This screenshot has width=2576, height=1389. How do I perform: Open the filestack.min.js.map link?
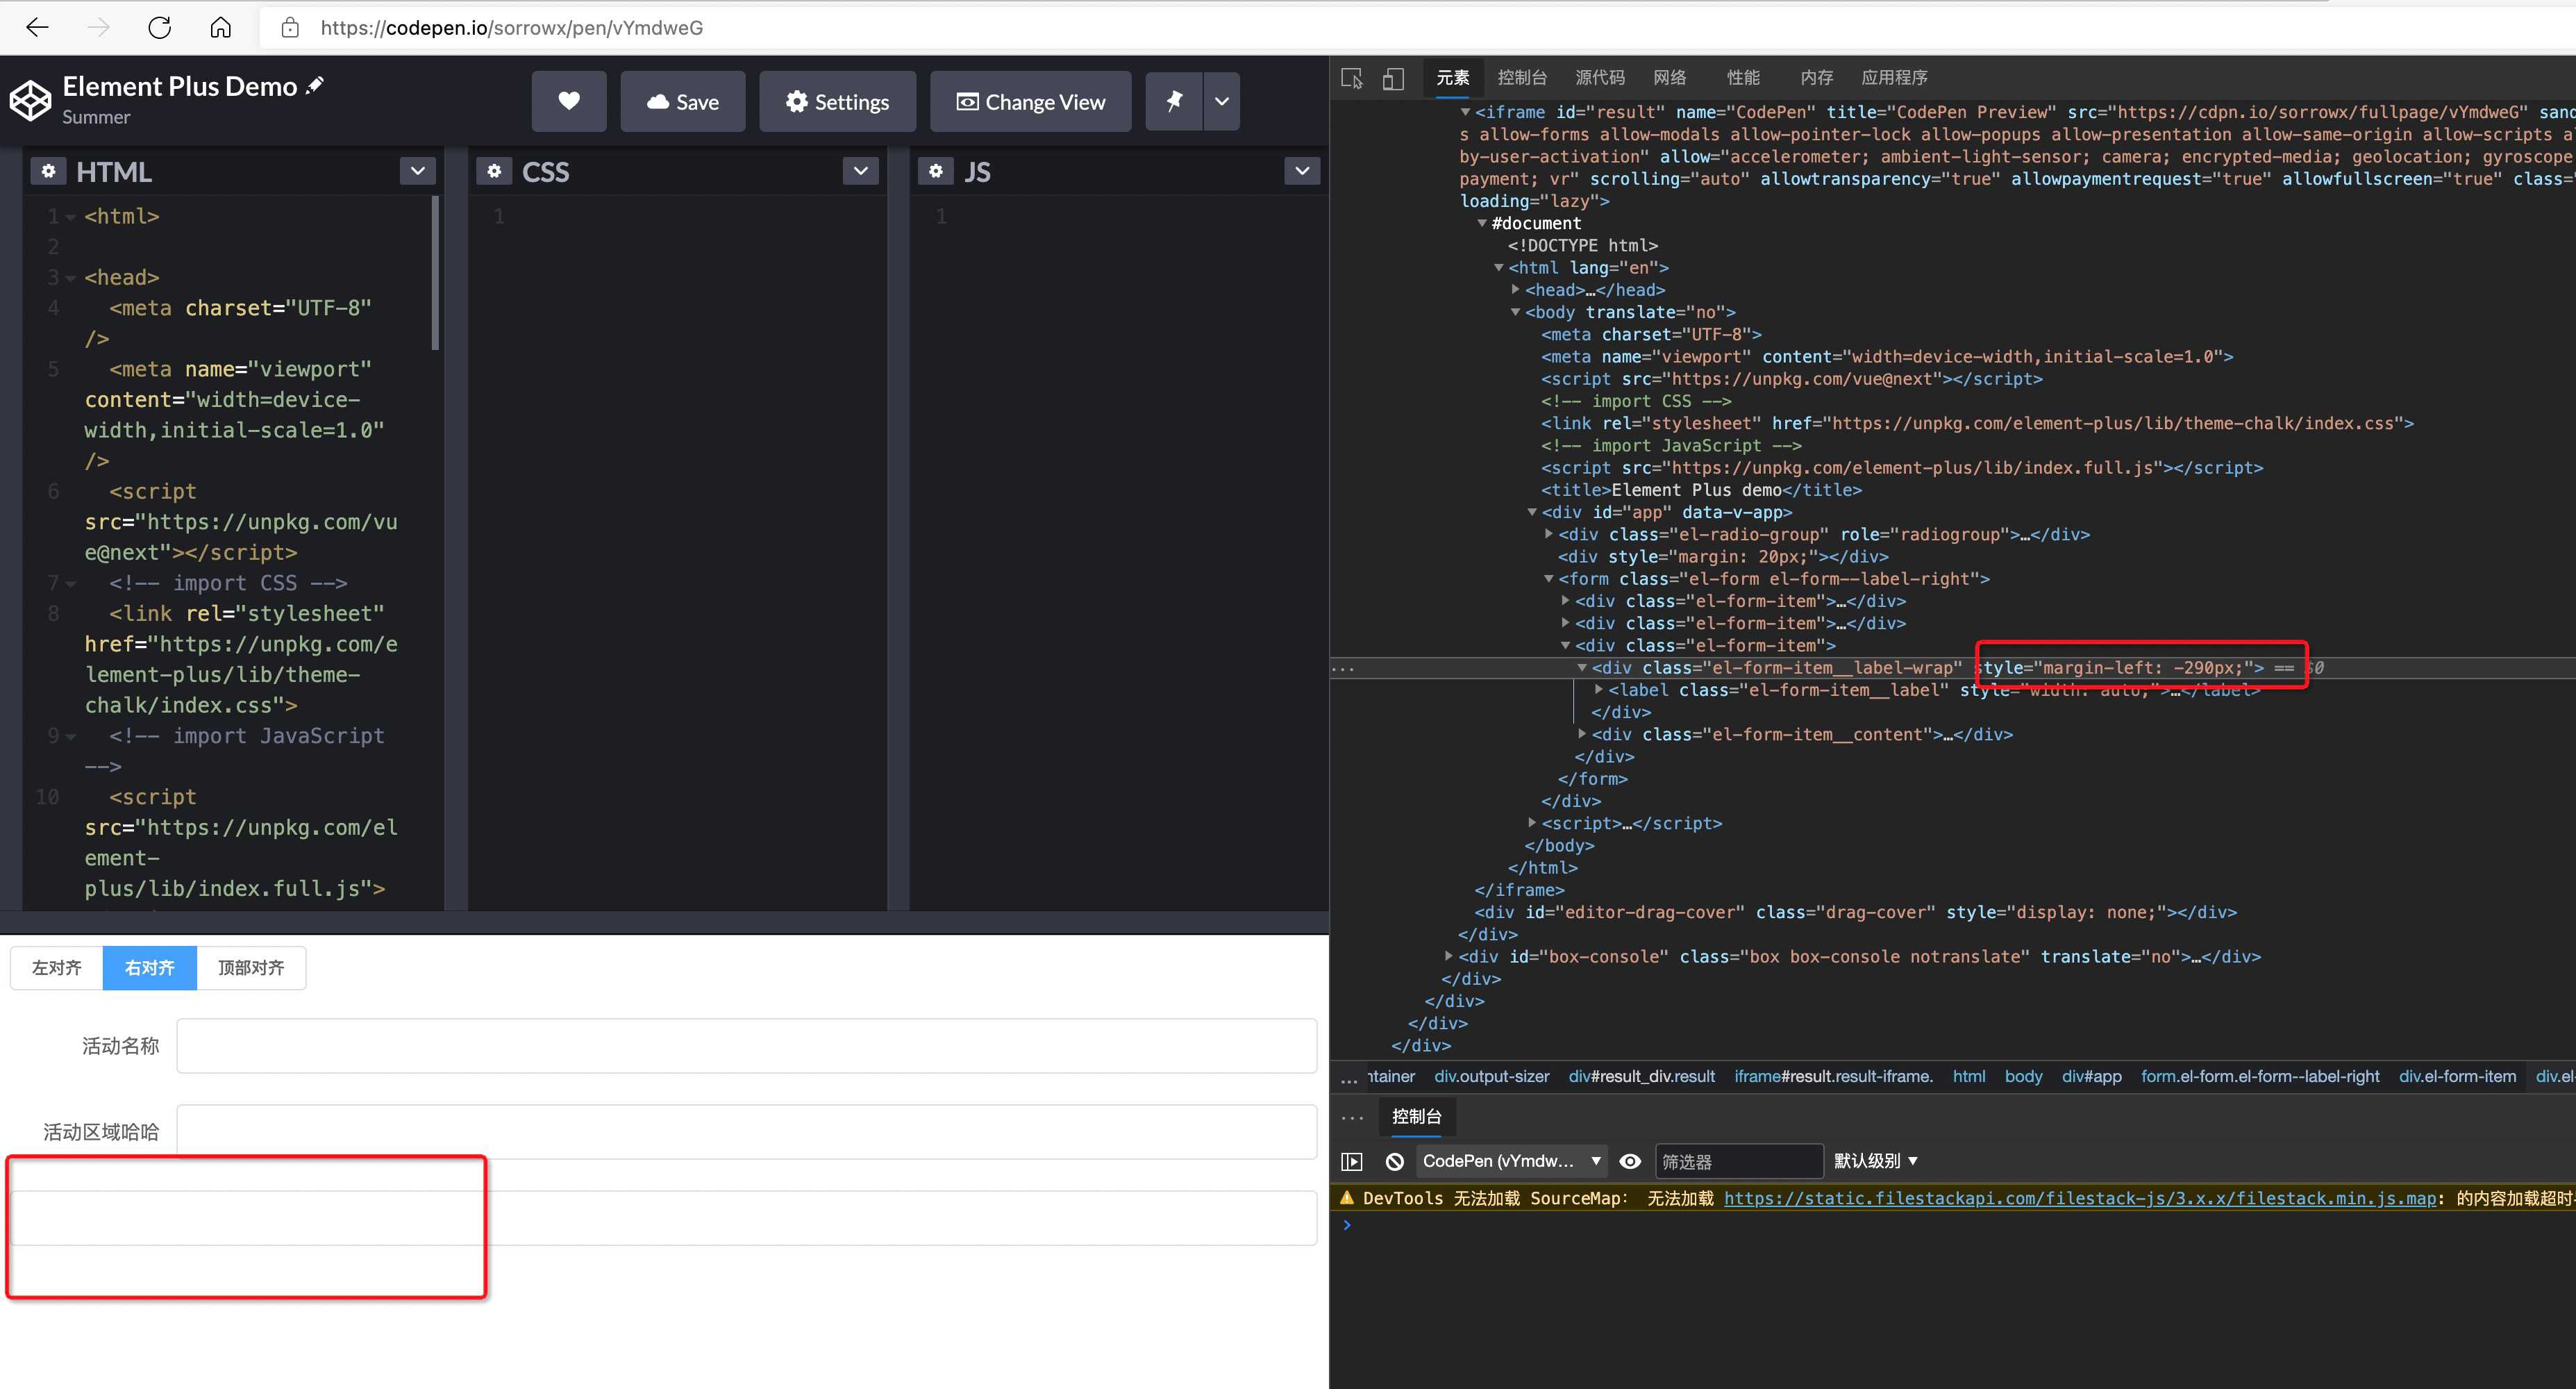(2080, 1198)
